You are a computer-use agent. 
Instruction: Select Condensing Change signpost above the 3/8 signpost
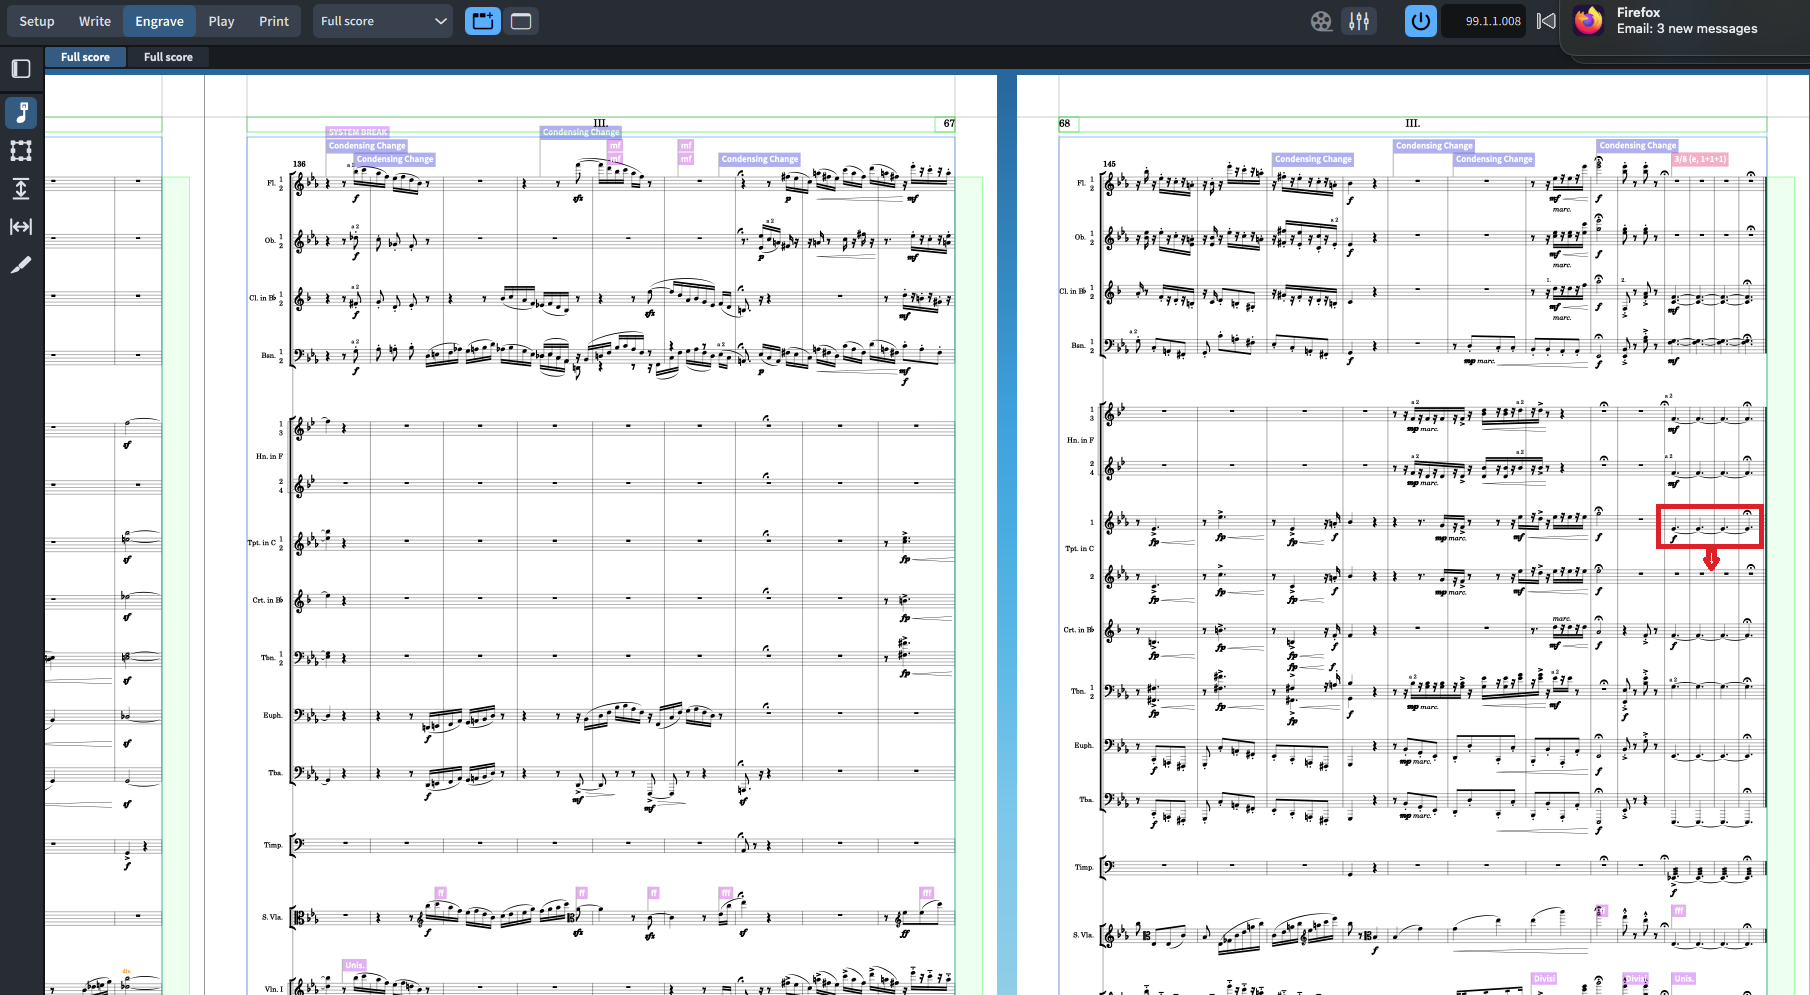[1637, 146]
